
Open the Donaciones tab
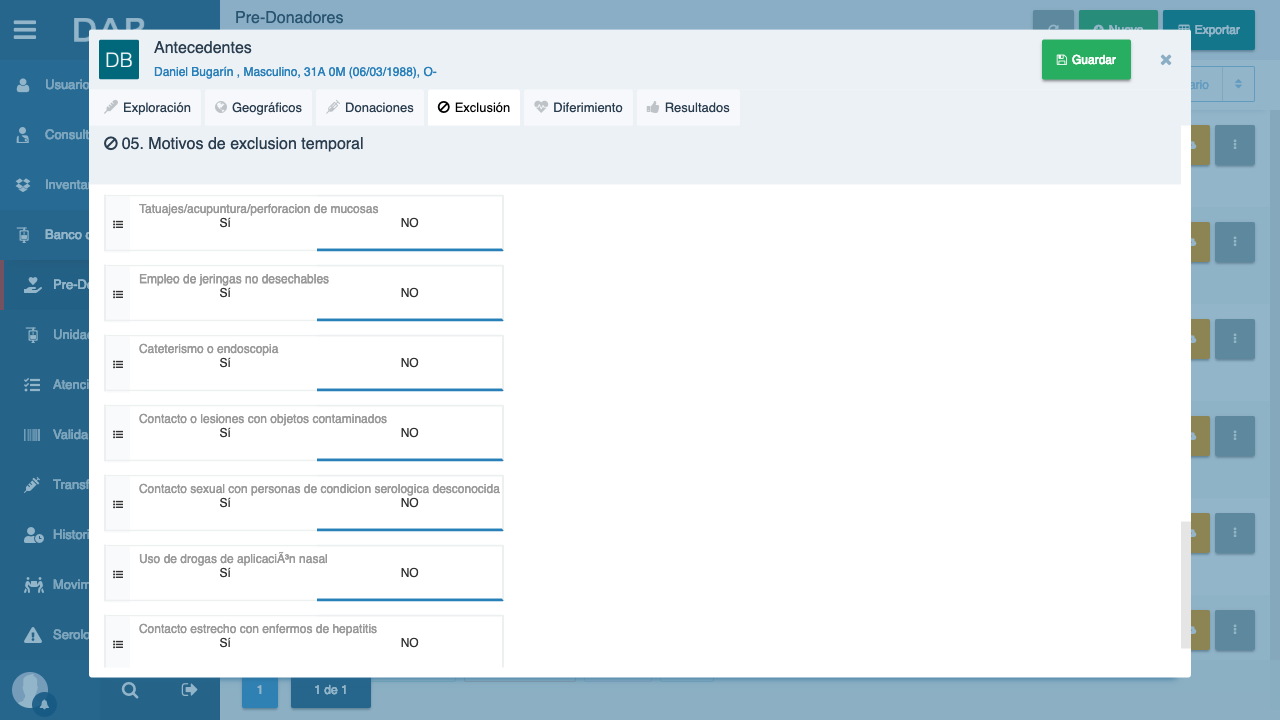tap(370, 108)
